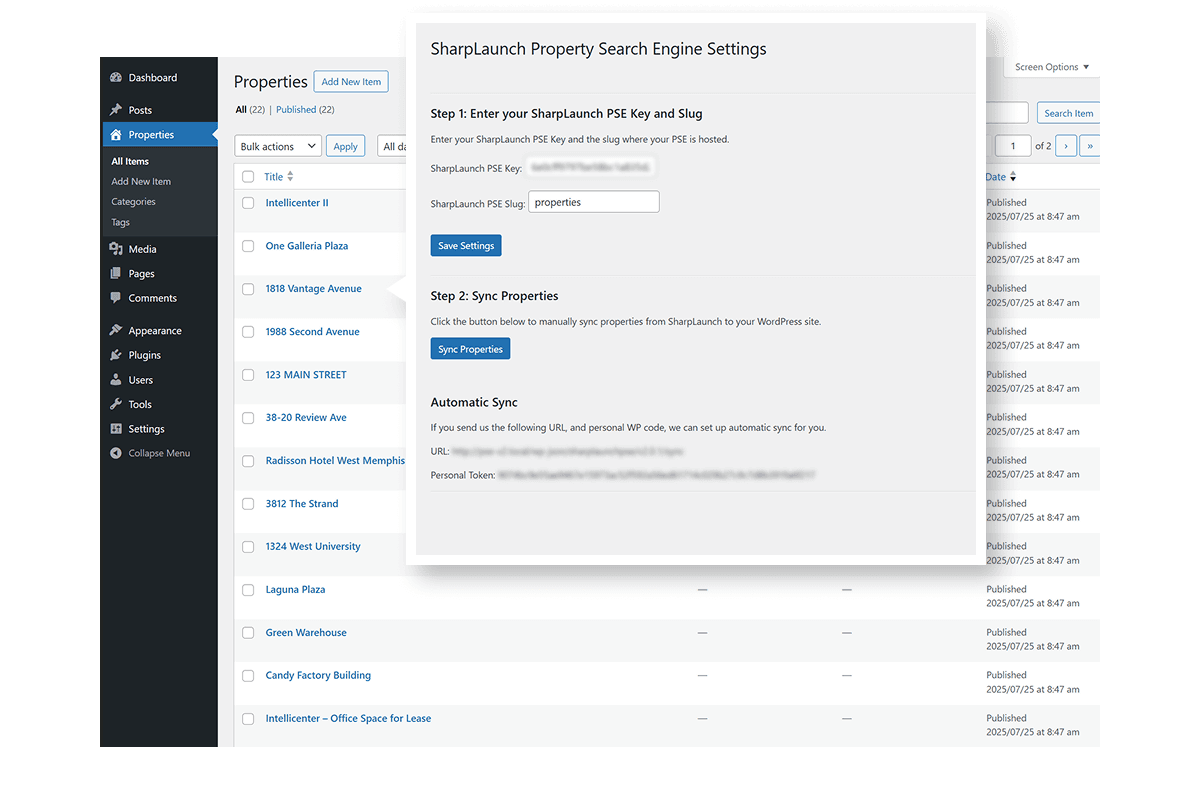This screenshot has height=802, width=1200.
Task: Go to last page double arrow
Action: tap(1090, 146)
